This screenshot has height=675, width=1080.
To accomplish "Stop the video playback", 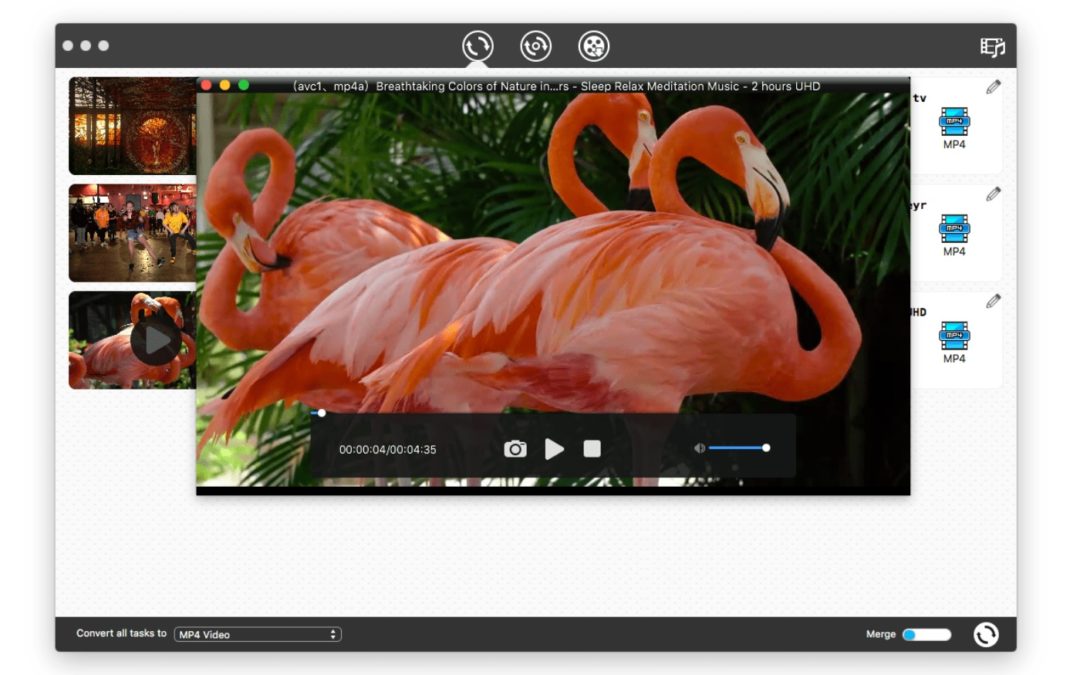I will (x=592, y=448).
